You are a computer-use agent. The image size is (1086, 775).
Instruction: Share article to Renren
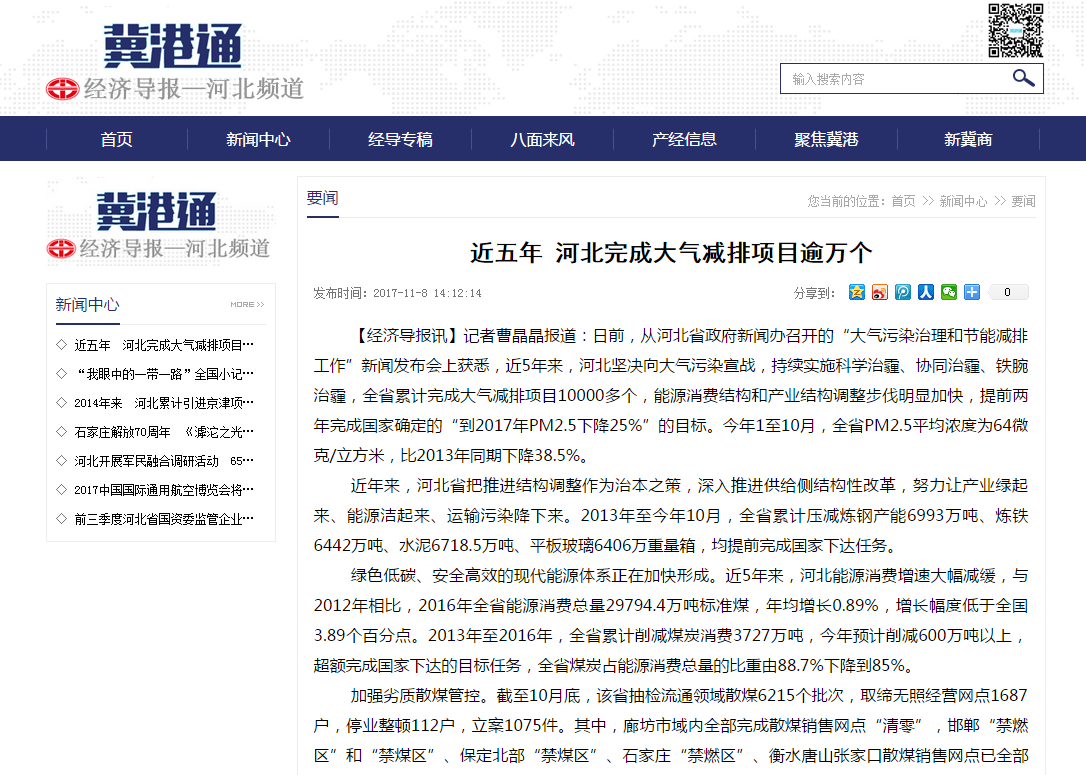coord(926,292)
